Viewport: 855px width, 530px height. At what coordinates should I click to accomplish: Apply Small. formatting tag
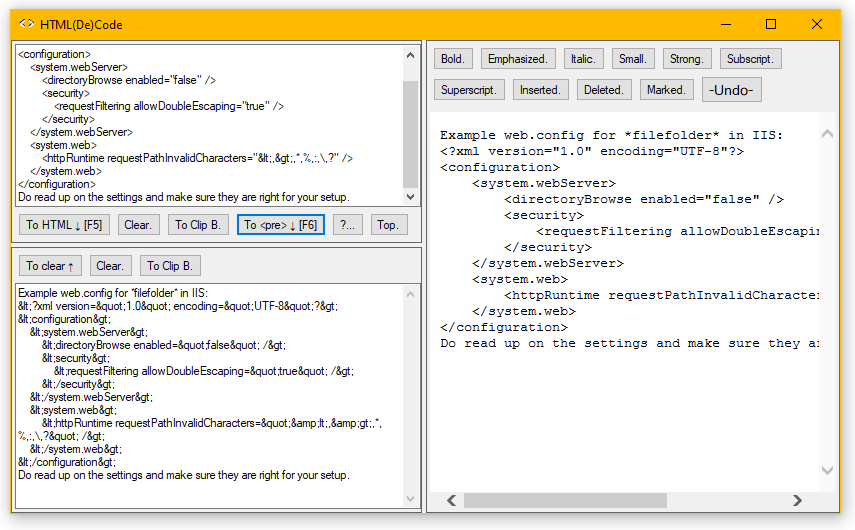pyautogui.click(x=633, y=59)
